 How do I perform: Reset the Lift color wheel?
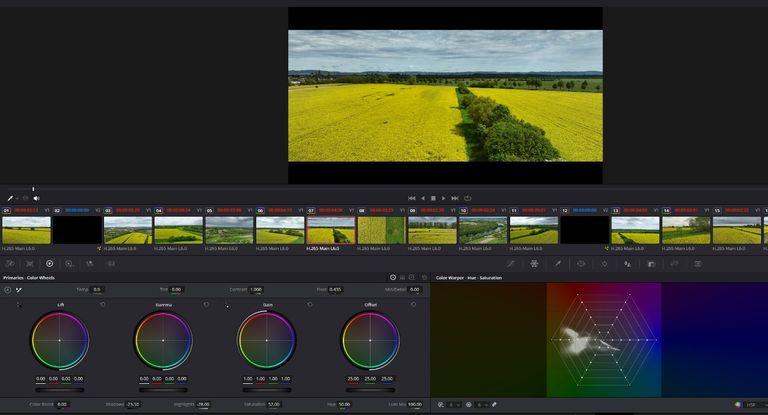point(102,304)
